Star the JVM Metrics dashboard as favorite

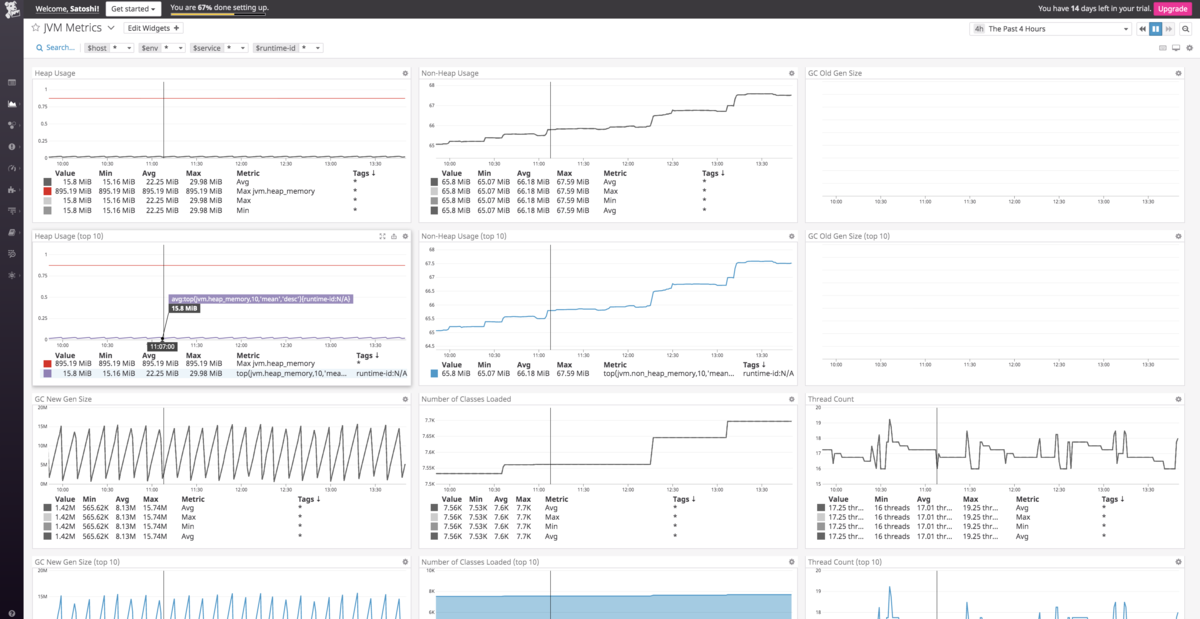[35, 28]
